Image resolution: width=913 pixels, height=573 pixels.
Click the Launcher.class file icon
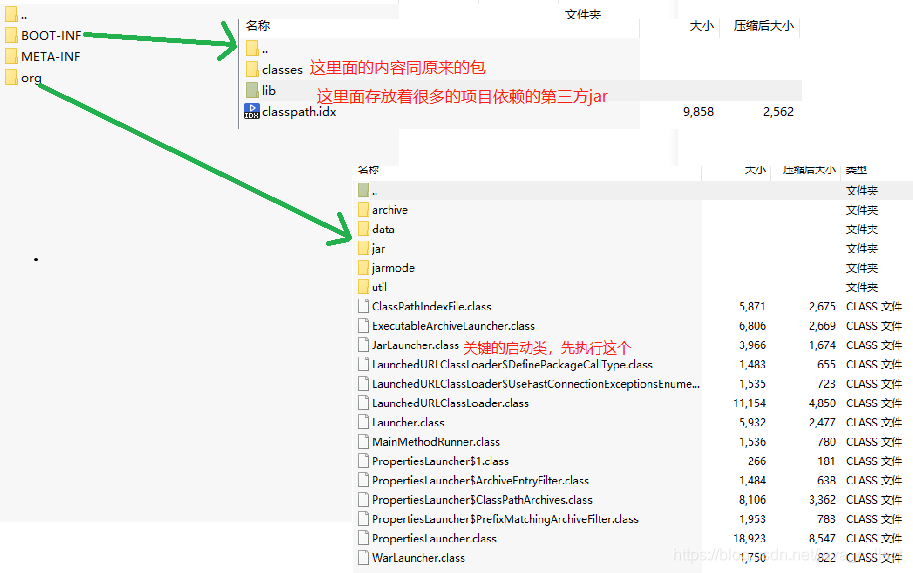(x=363, y=422)
